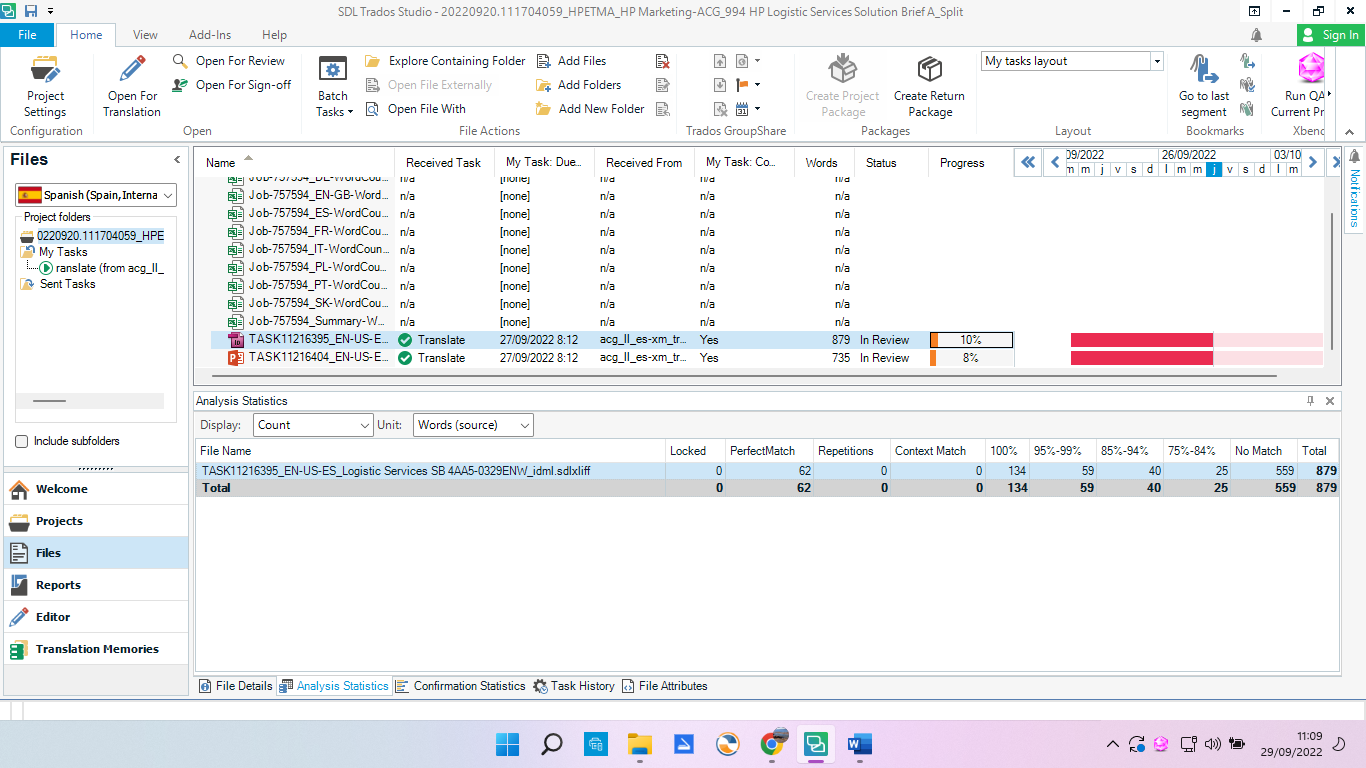Open Chrome from the taskbar

771,744
